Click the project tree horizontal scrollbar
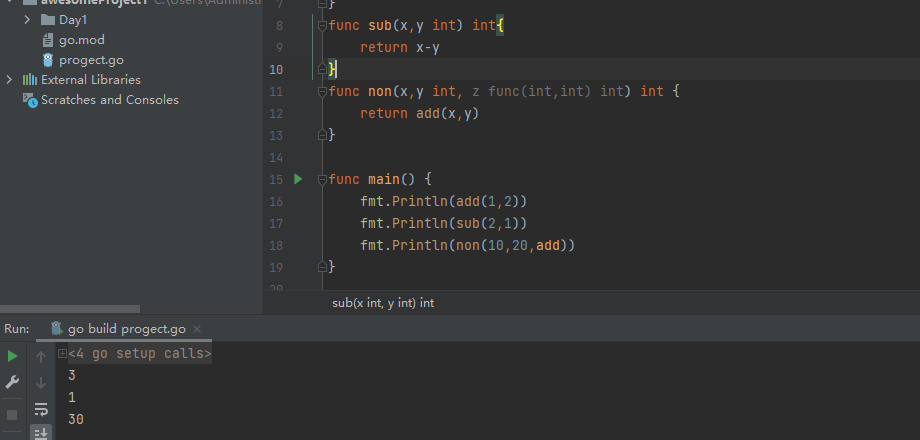This screenshot has height=440, width=920. (x=70, y=309)
